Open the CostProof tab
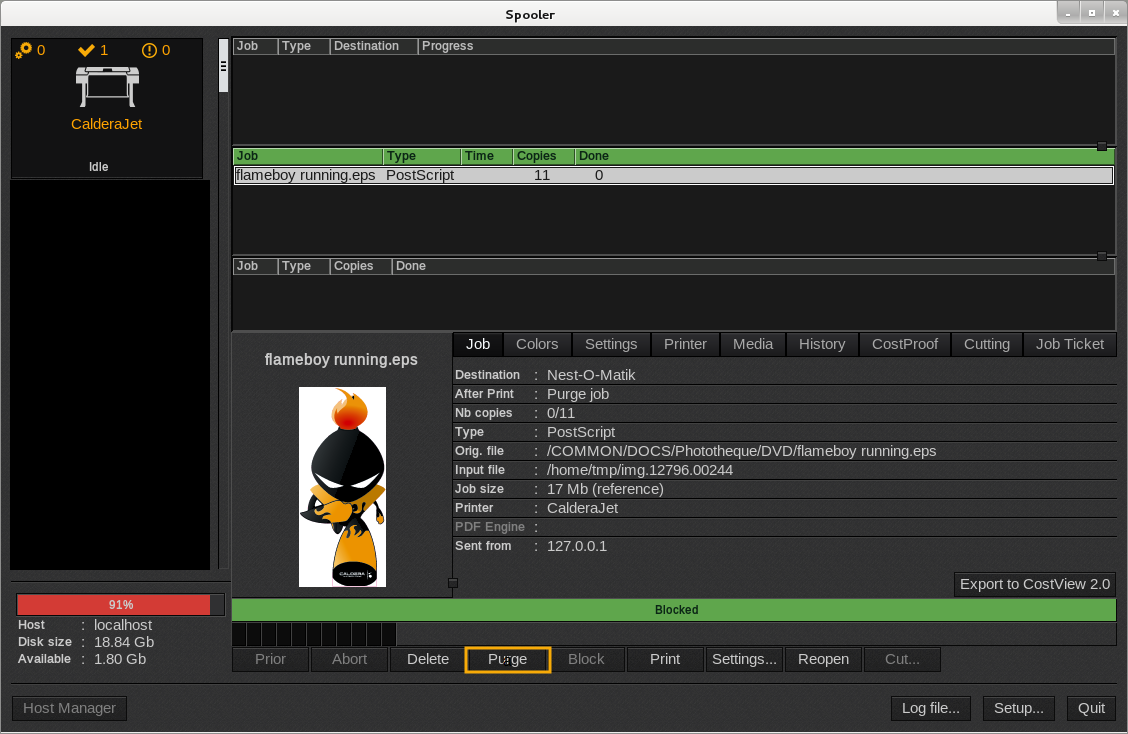This screenshot has width=1128, height=734. coord(905,344)
